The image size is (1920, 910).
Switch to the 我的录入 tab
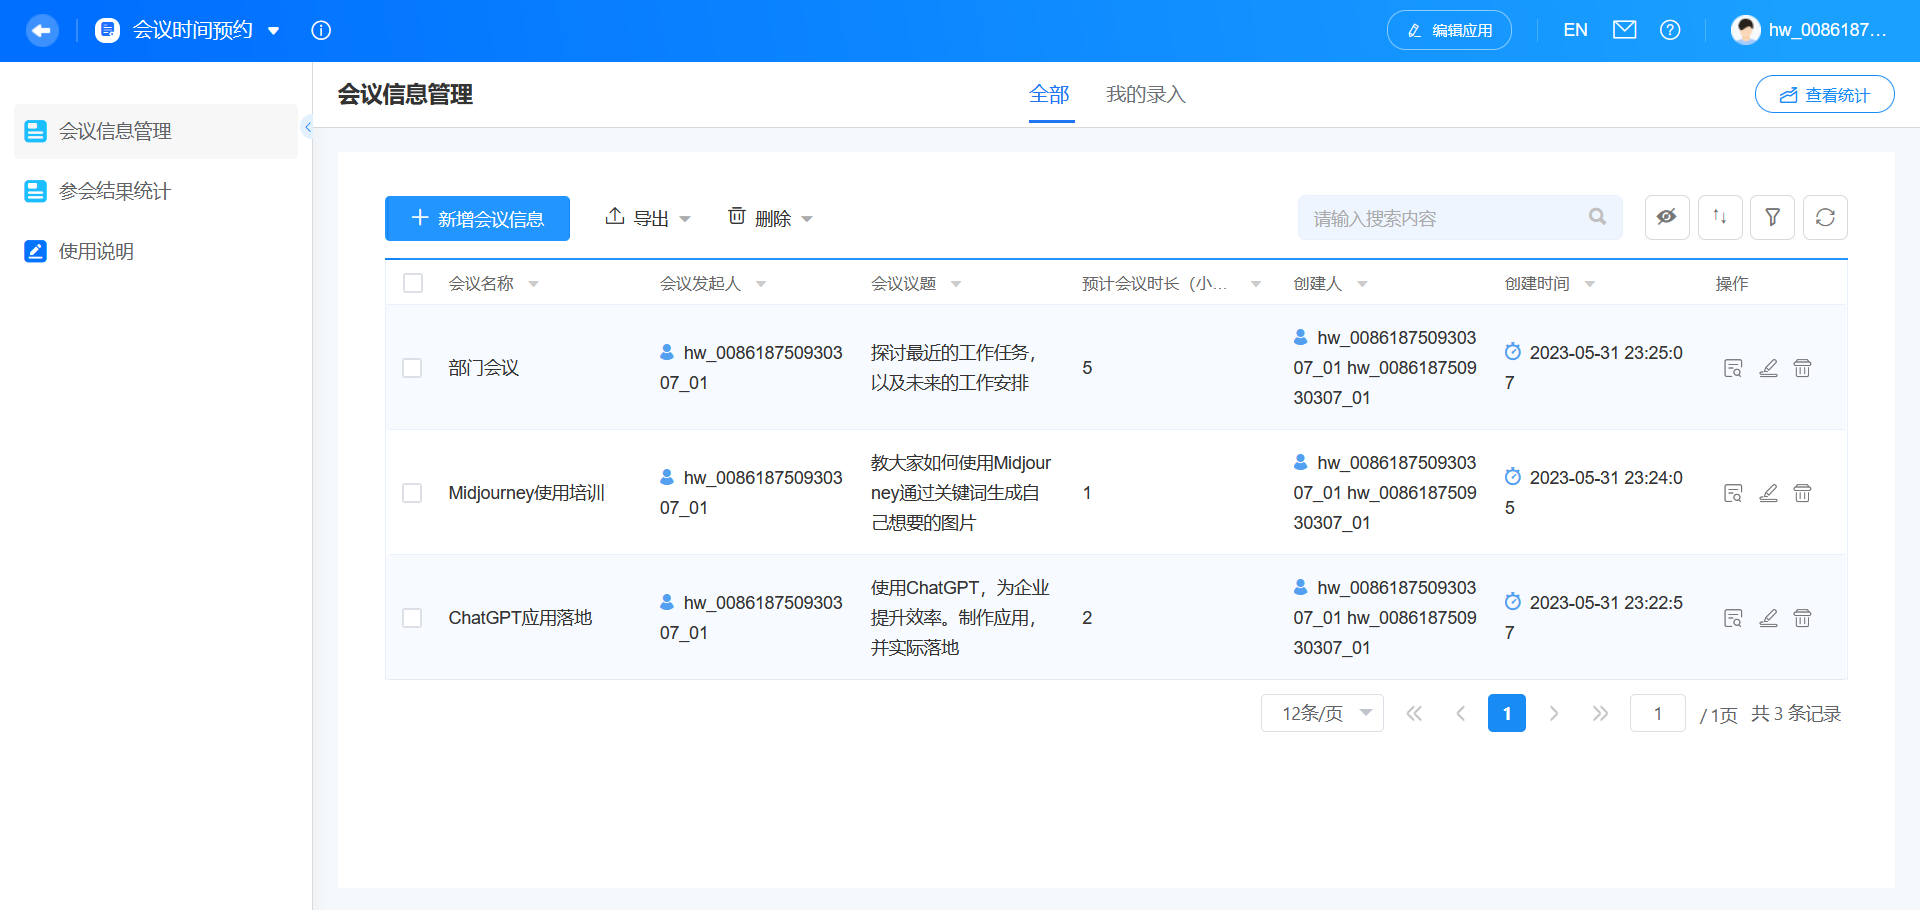click(1145, 94)
